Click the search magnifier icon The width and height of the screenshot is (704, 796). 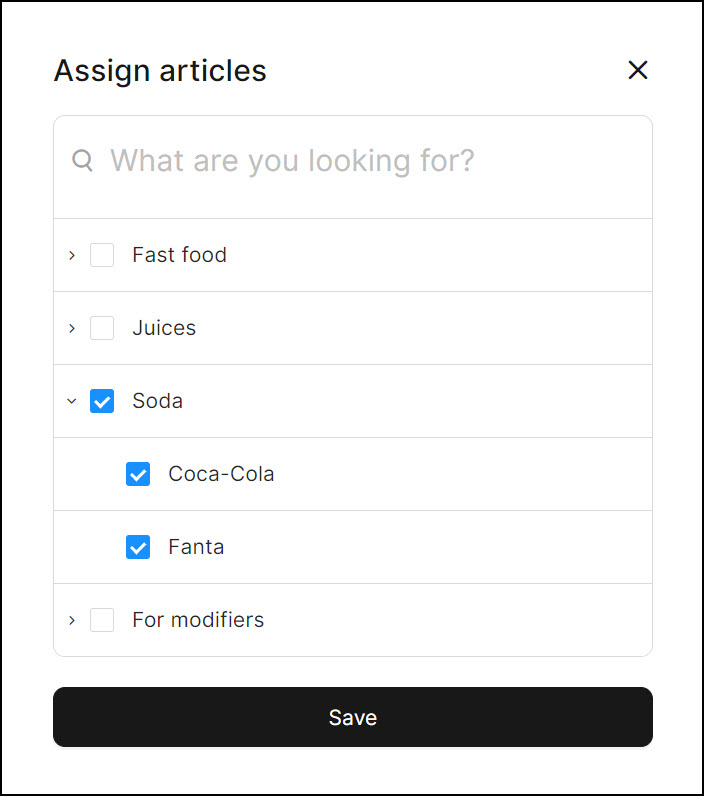click(x=83, y=160)
